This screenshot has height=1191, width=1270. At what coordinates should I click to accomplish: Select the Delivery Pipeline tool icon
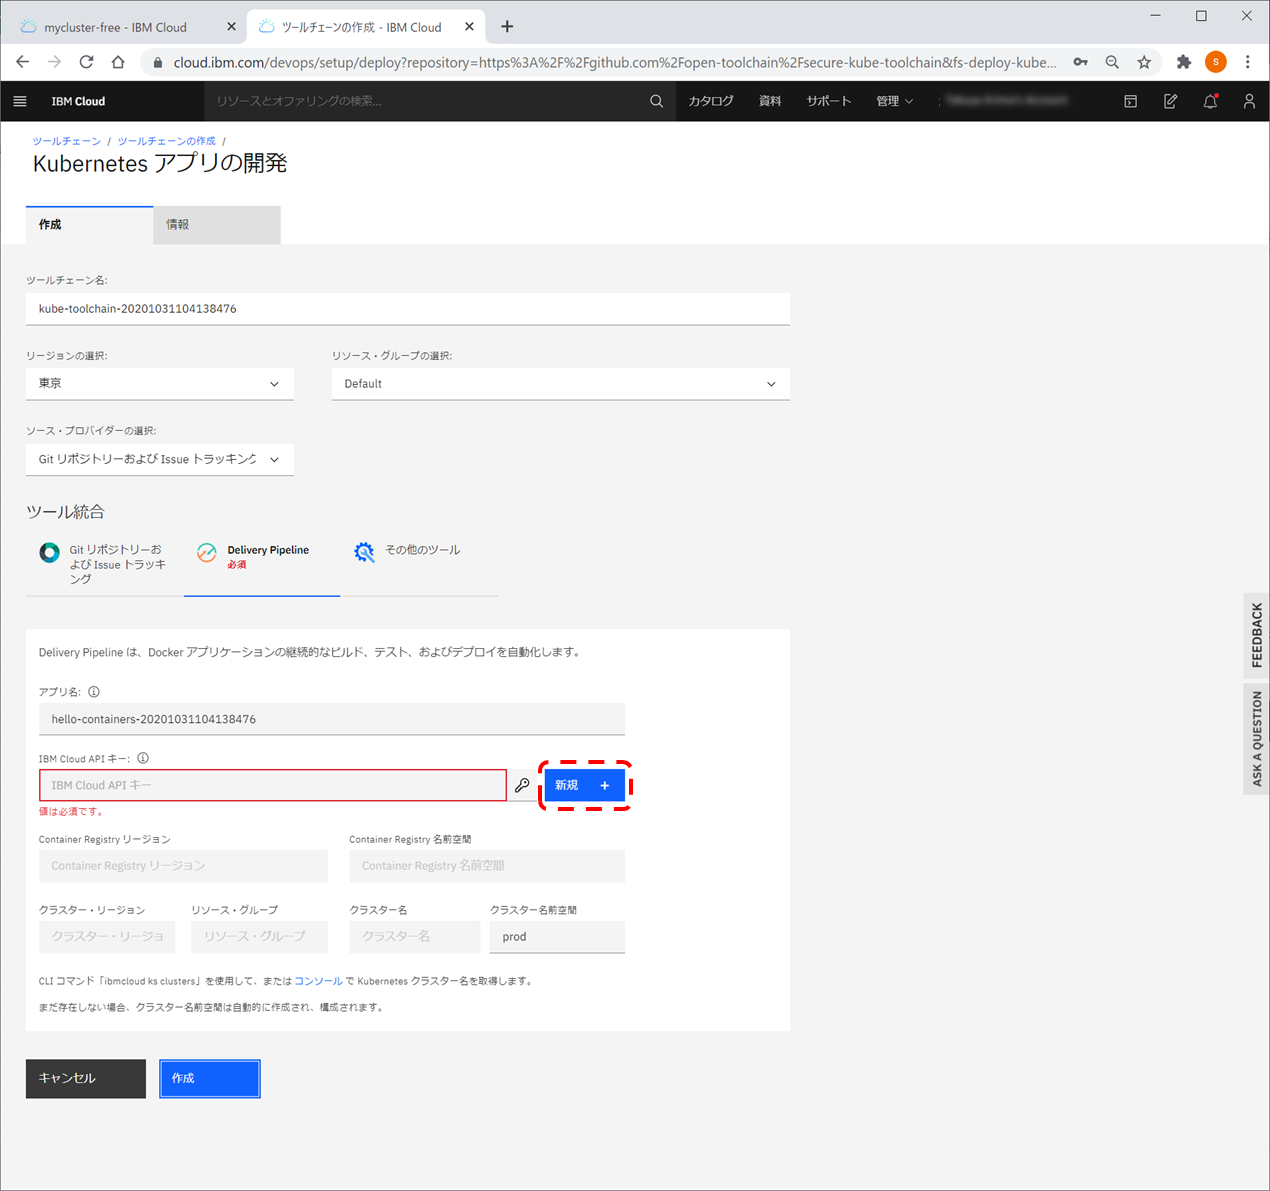(x=207, y=553)
